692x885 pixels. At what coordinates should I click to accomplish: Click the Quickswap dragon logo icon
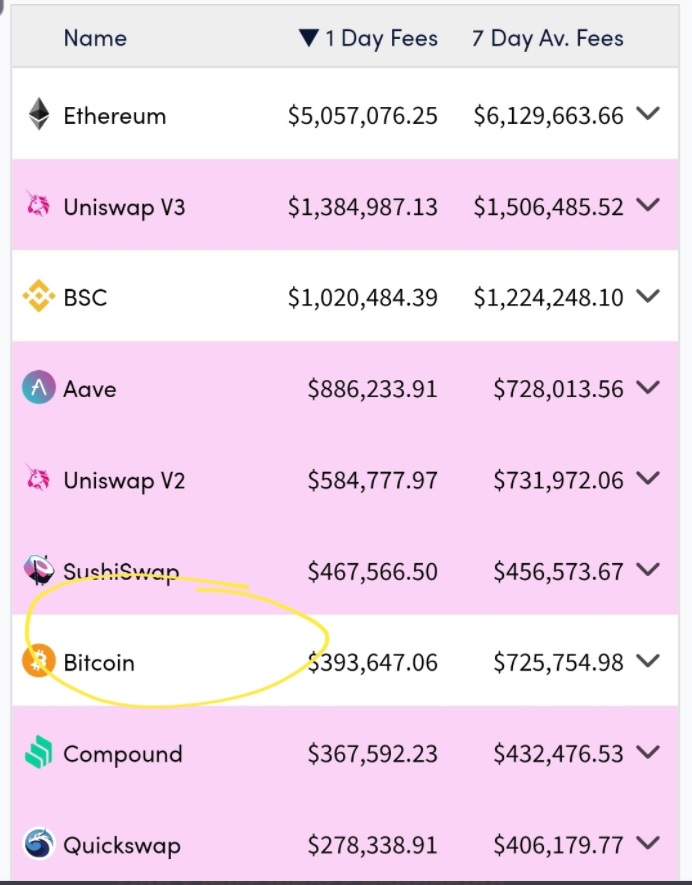click(38, 844)
